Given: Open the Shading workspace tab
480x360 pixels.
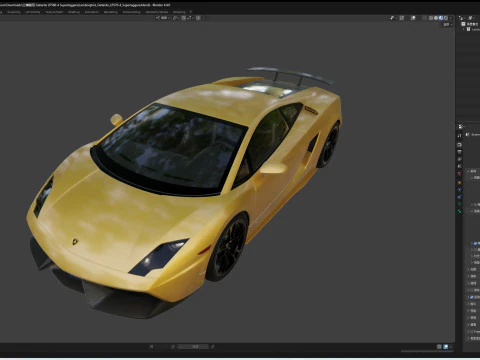Looking at the screenshot, I should pos(74,12).
